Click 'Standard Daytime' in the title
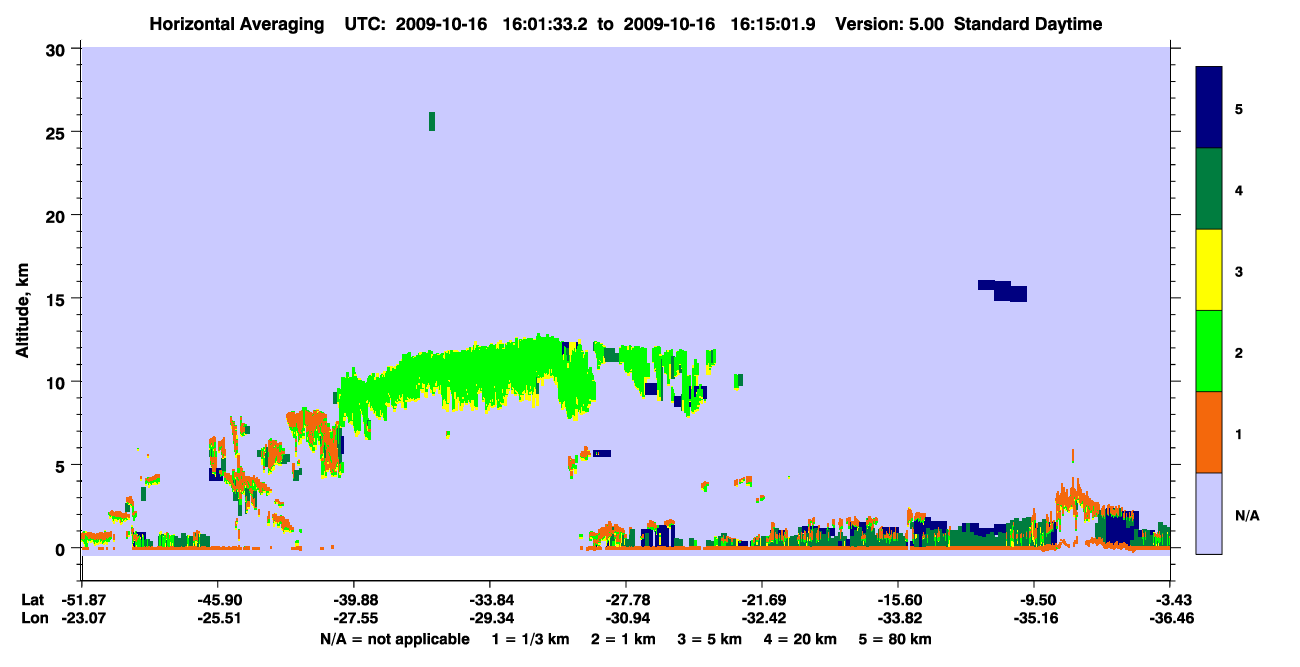 point(1028,24)
